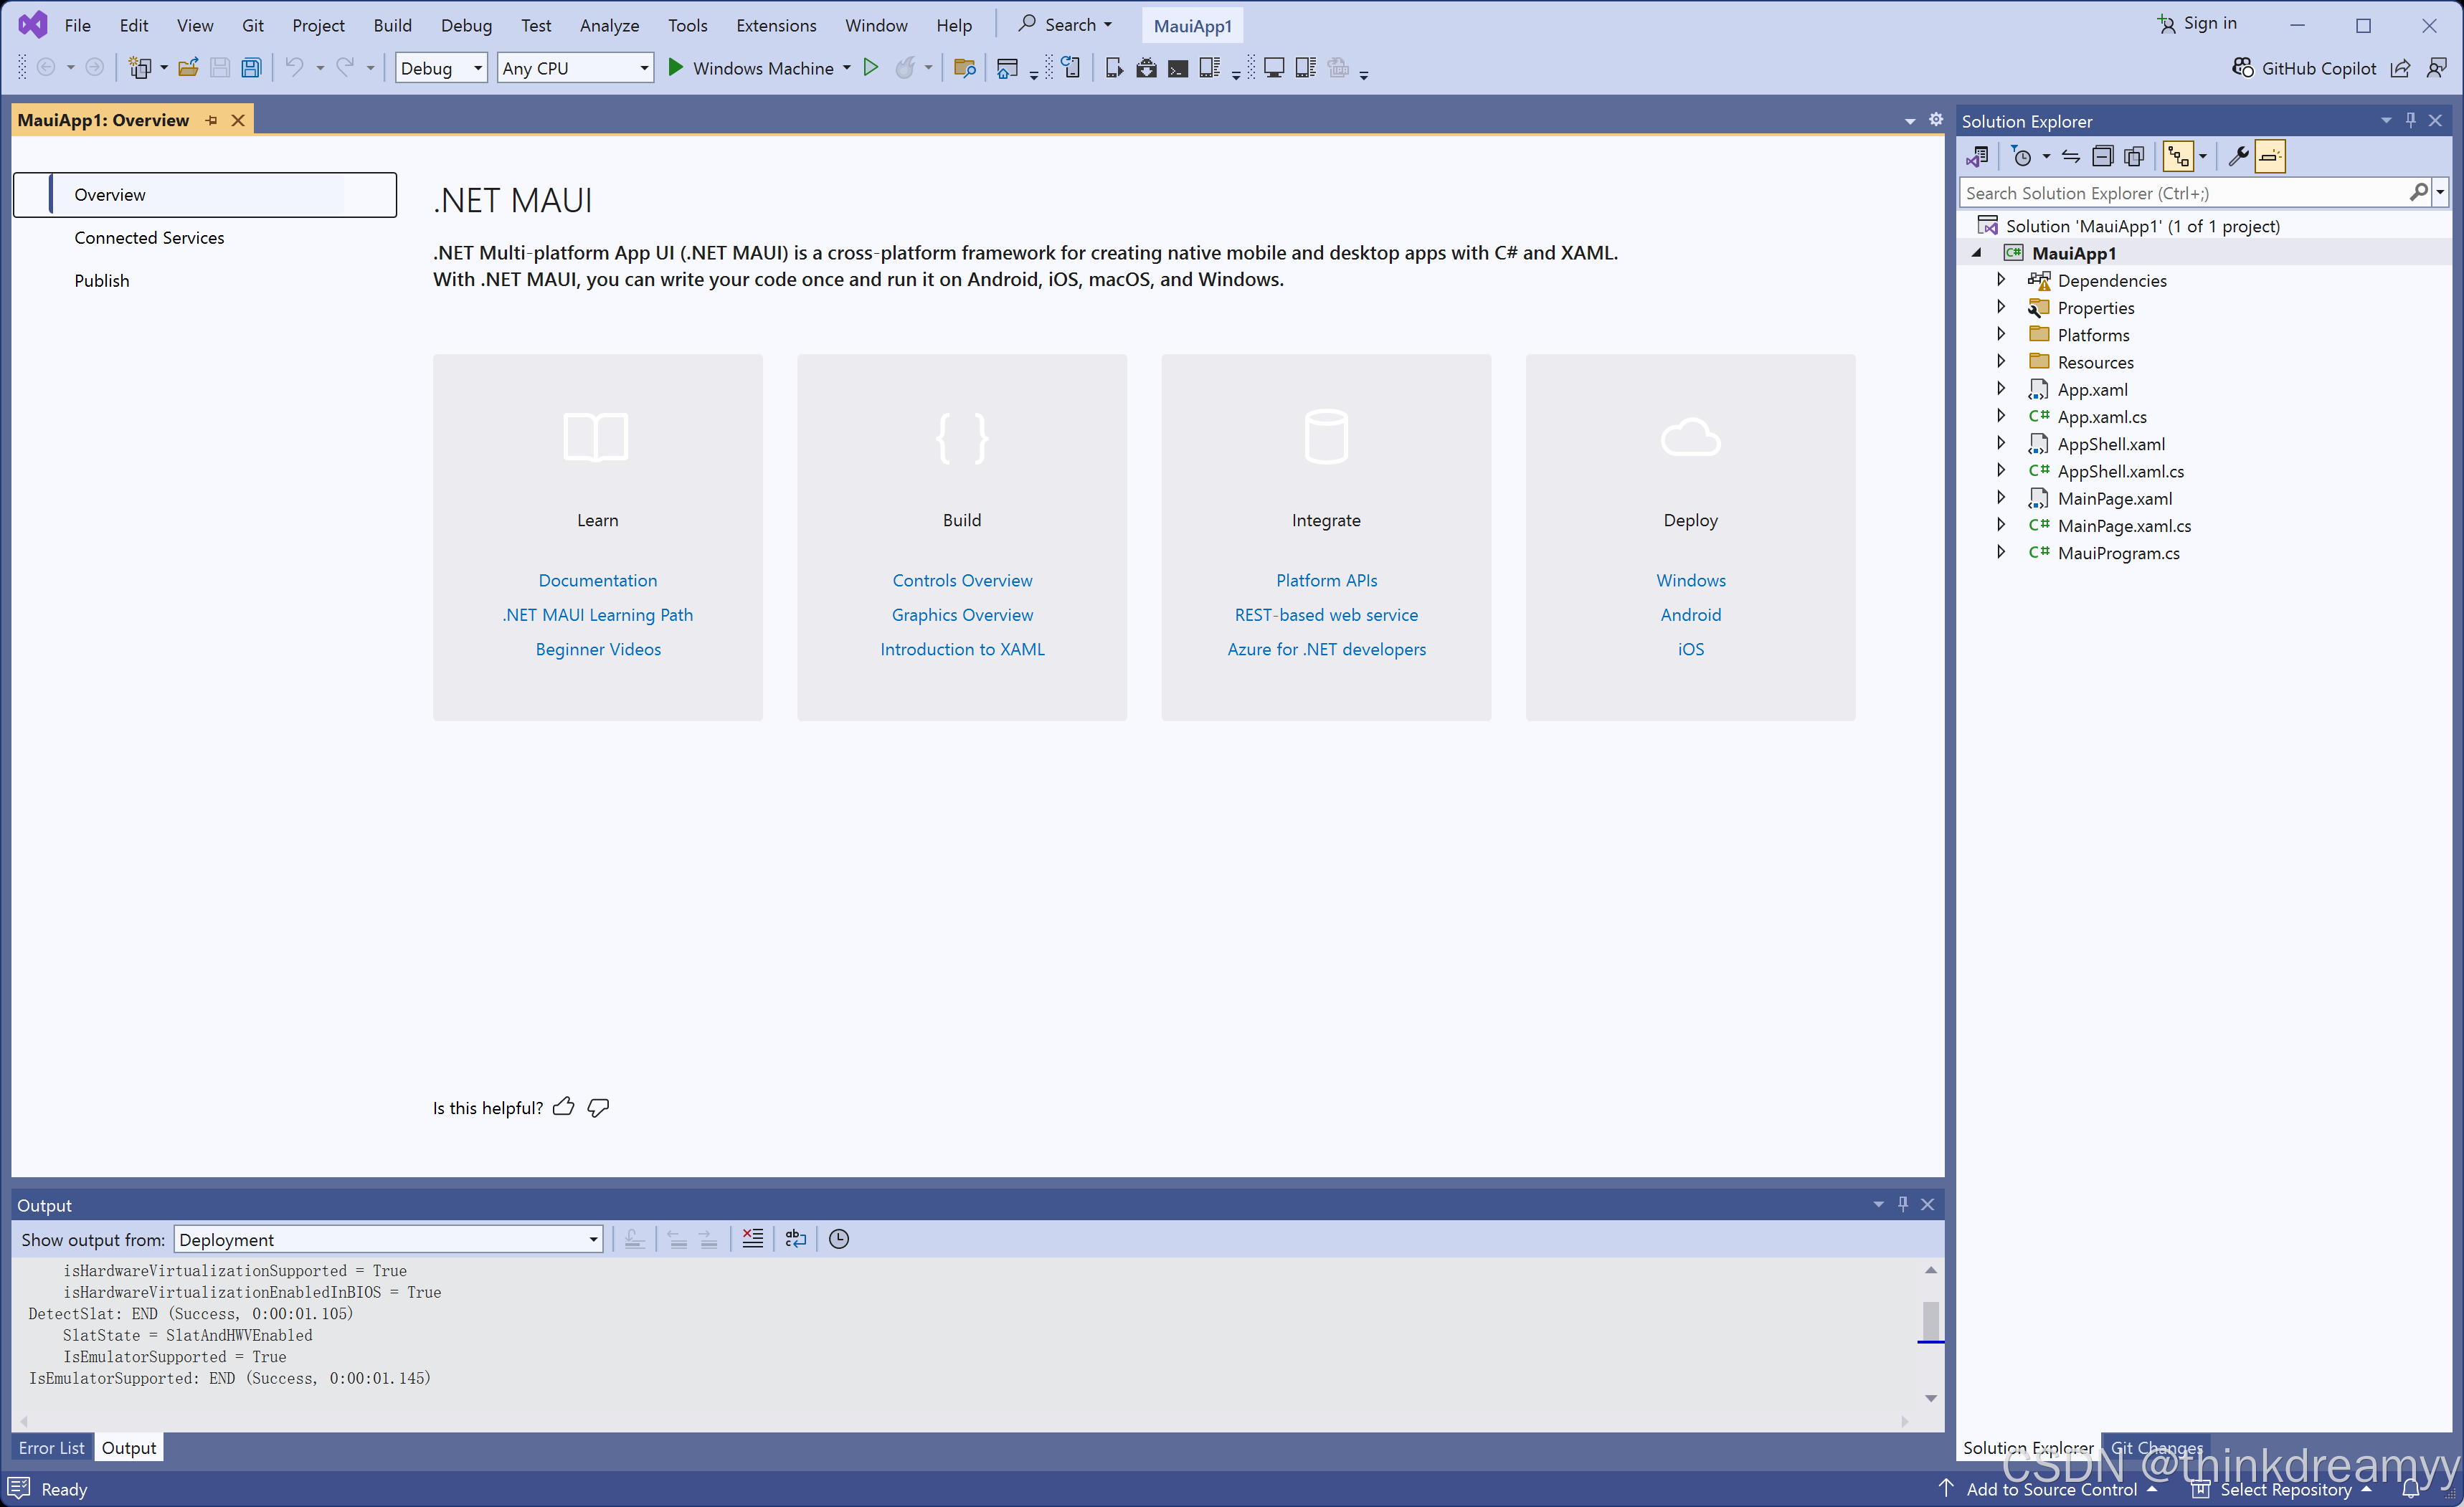Toggle pin on MauiApp1: Overview tab

point(211,120)
